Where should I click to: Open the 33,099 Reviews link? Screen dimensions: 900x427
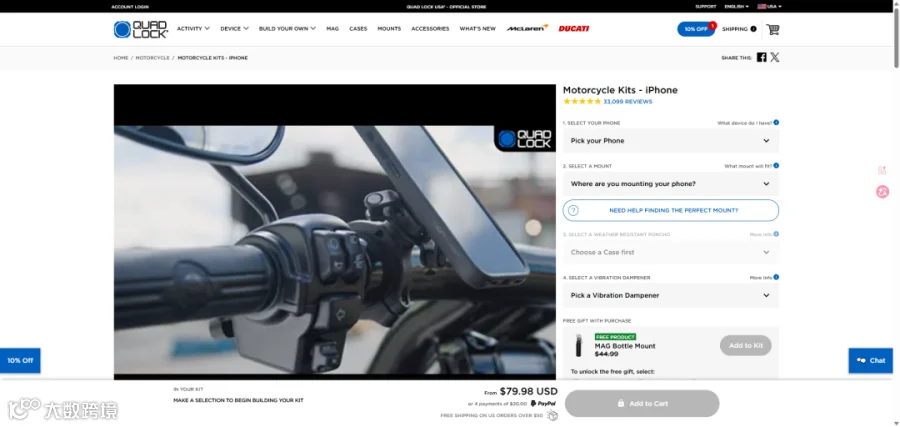[627, 102]
